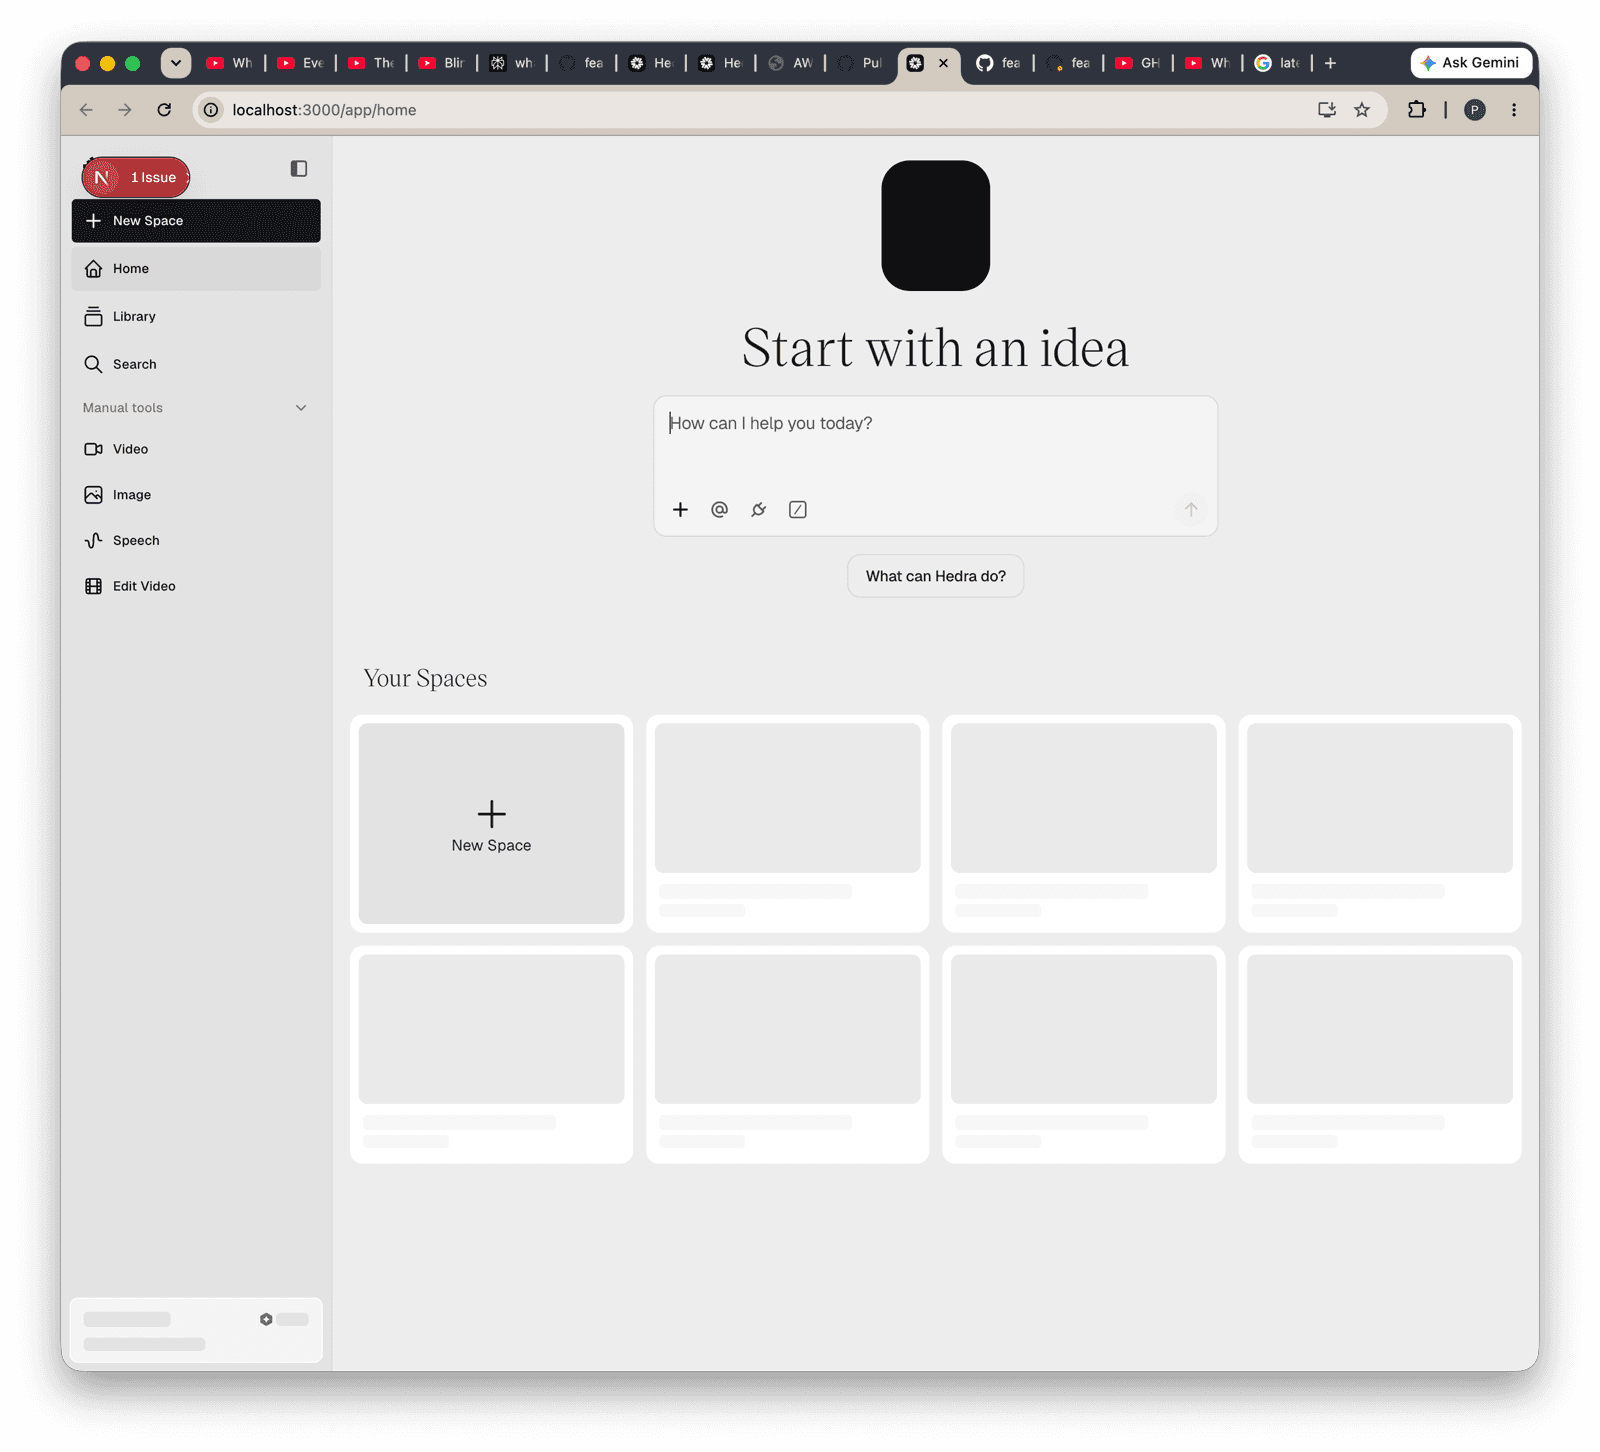Click Ask Gemini button

point(1471,63)
